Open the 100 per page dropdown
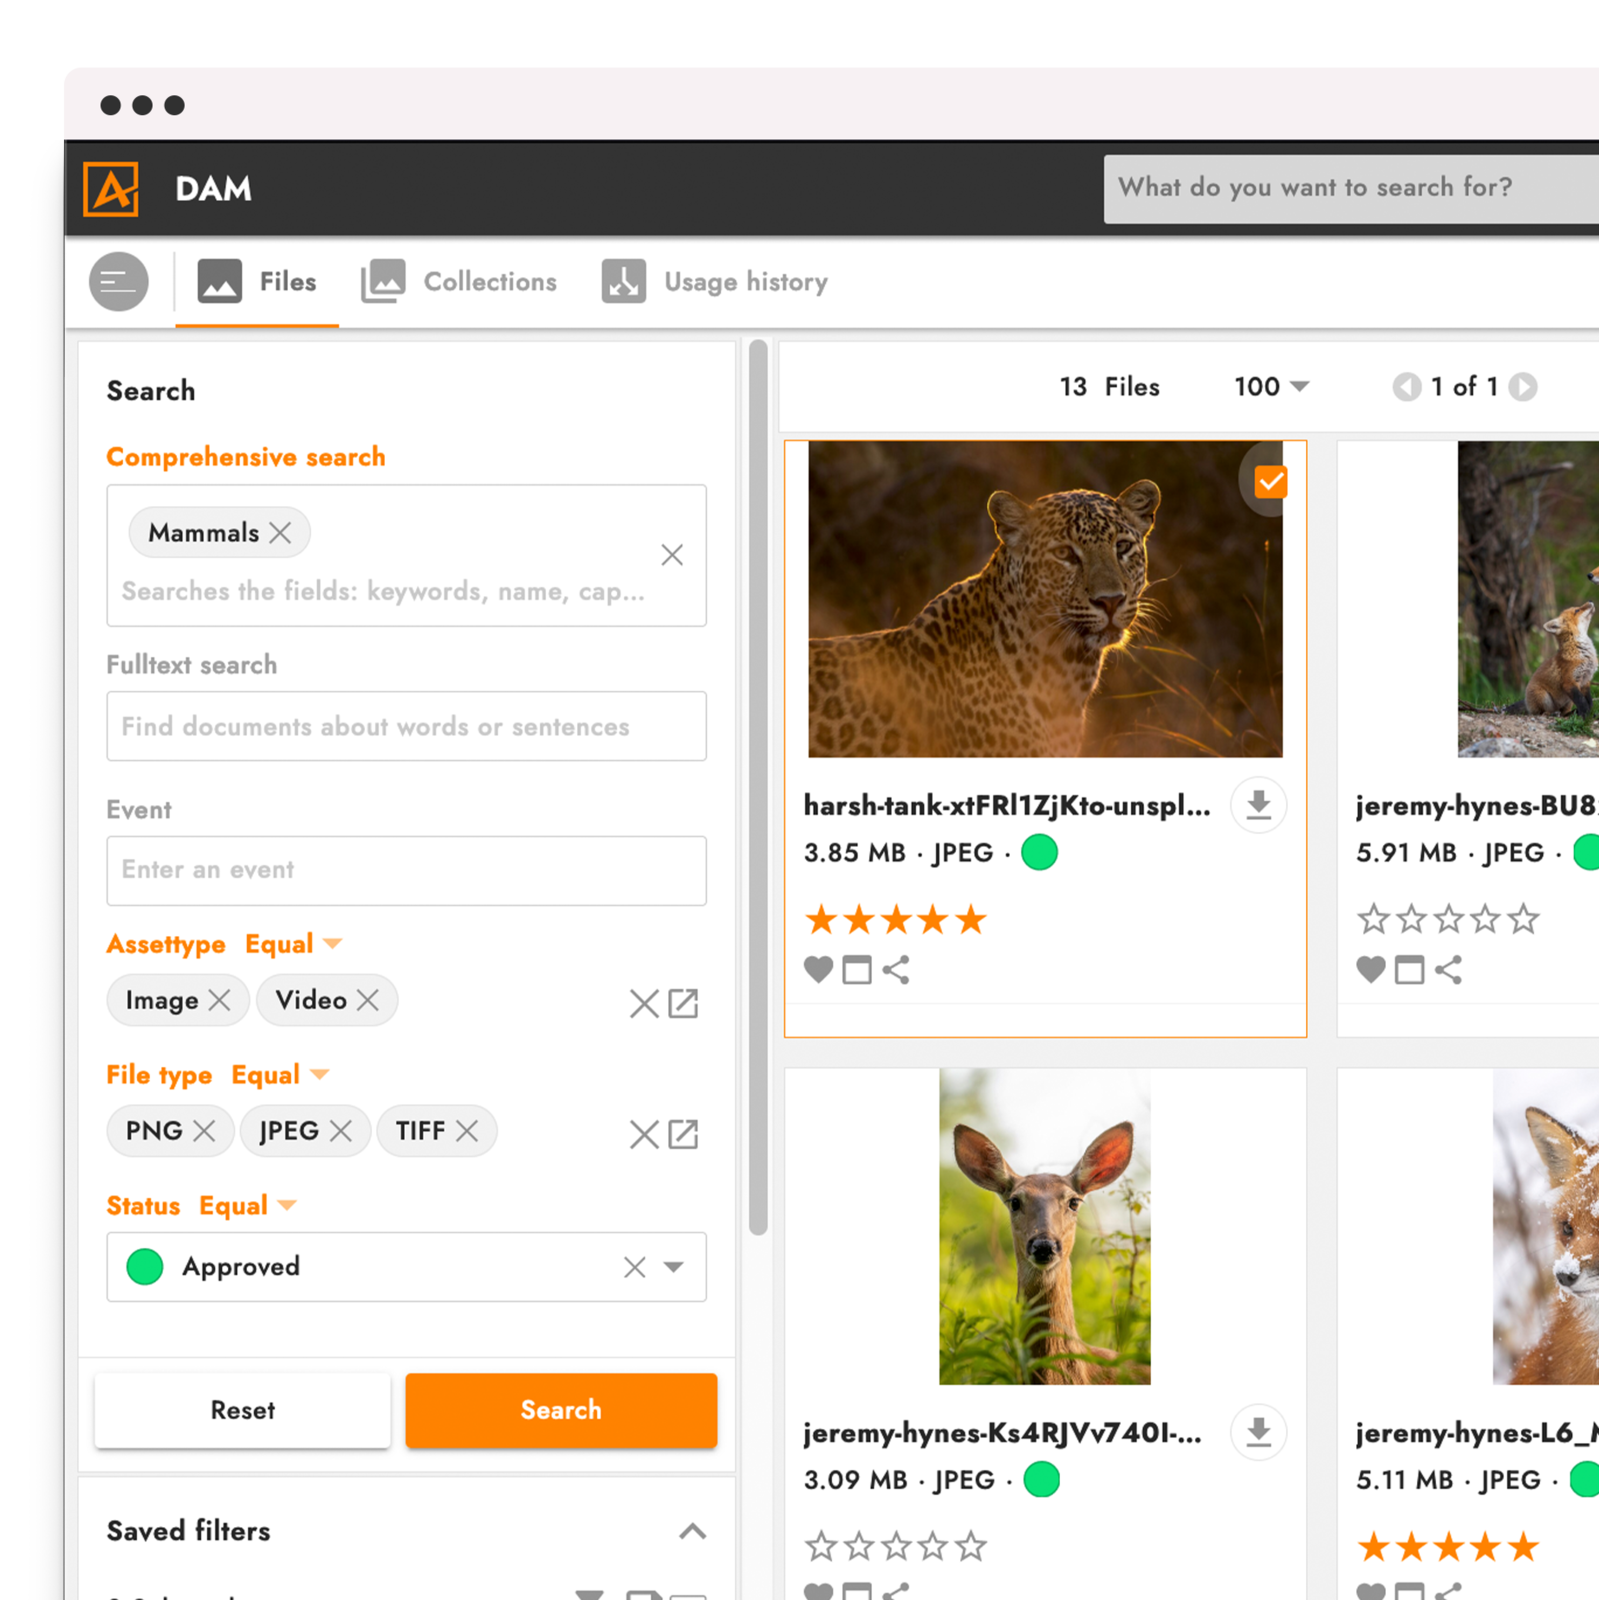The width and height of the screenshot is (1599, 1600). [x=1271, y=387]
